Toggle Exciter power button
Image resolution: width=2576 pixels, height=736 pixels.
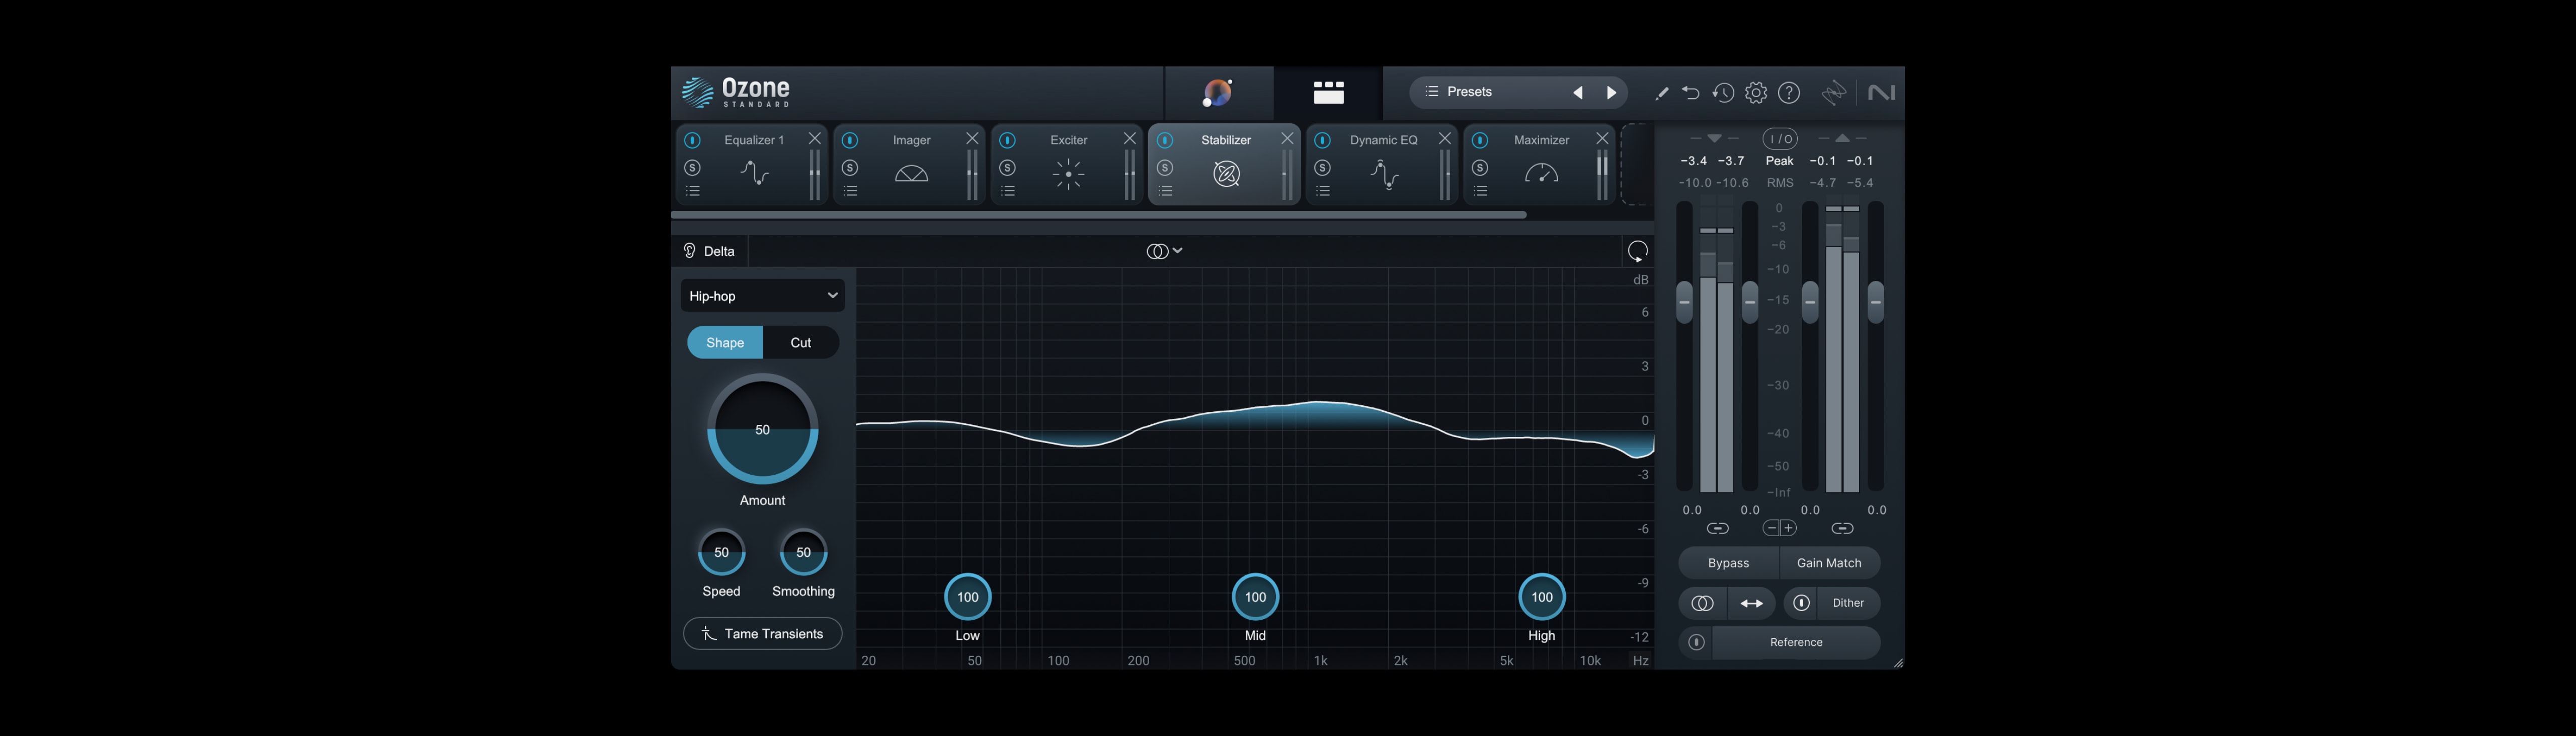pyautogui.click(x=1007, y=140)
